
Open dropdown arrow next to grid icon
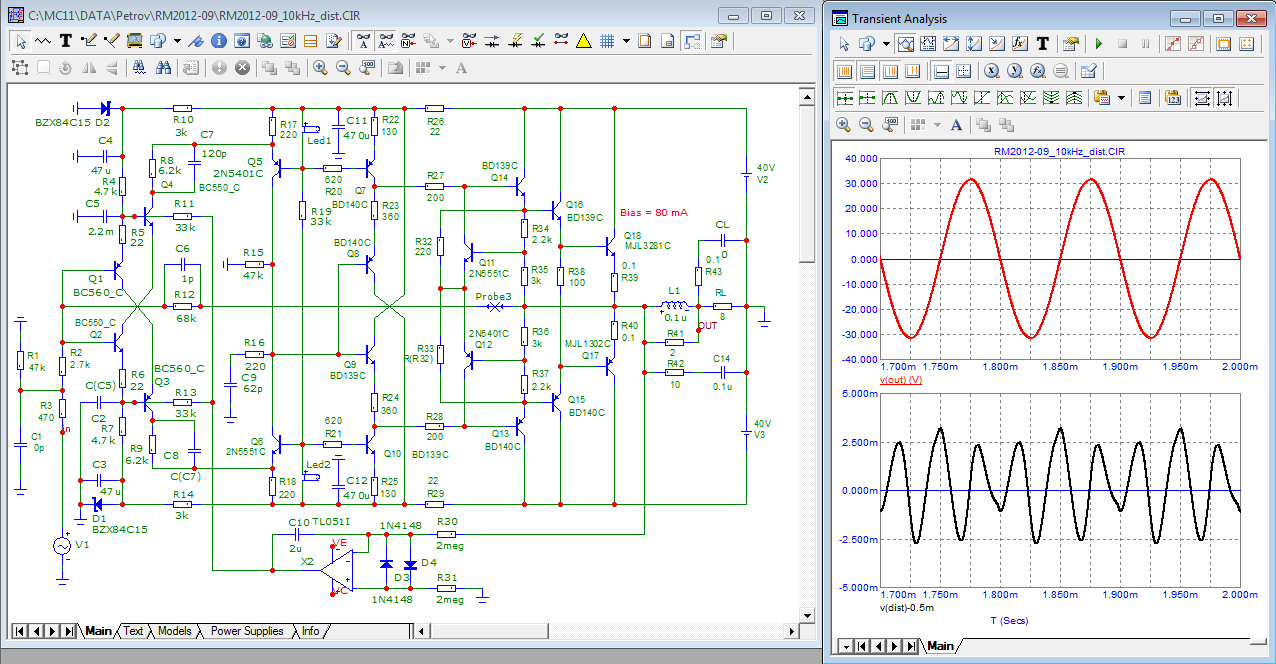tap(626, 41)
